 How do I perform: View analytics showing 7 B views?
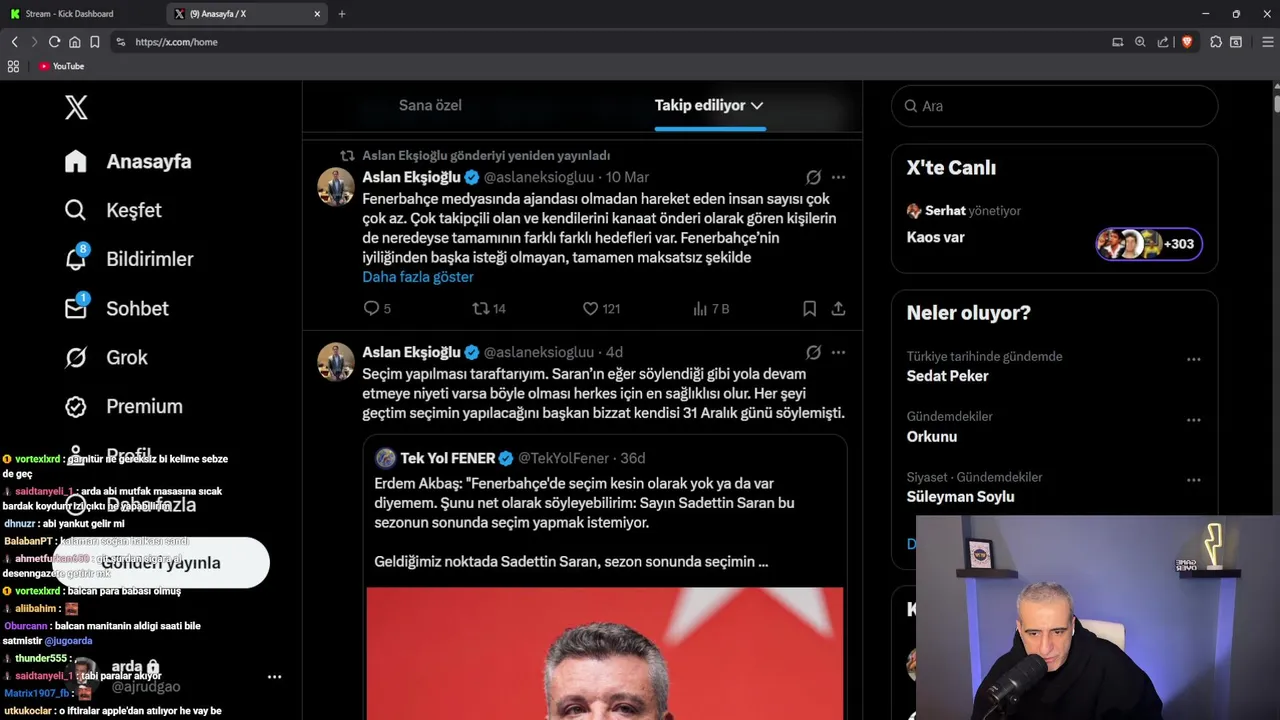(x=711, y=309)
